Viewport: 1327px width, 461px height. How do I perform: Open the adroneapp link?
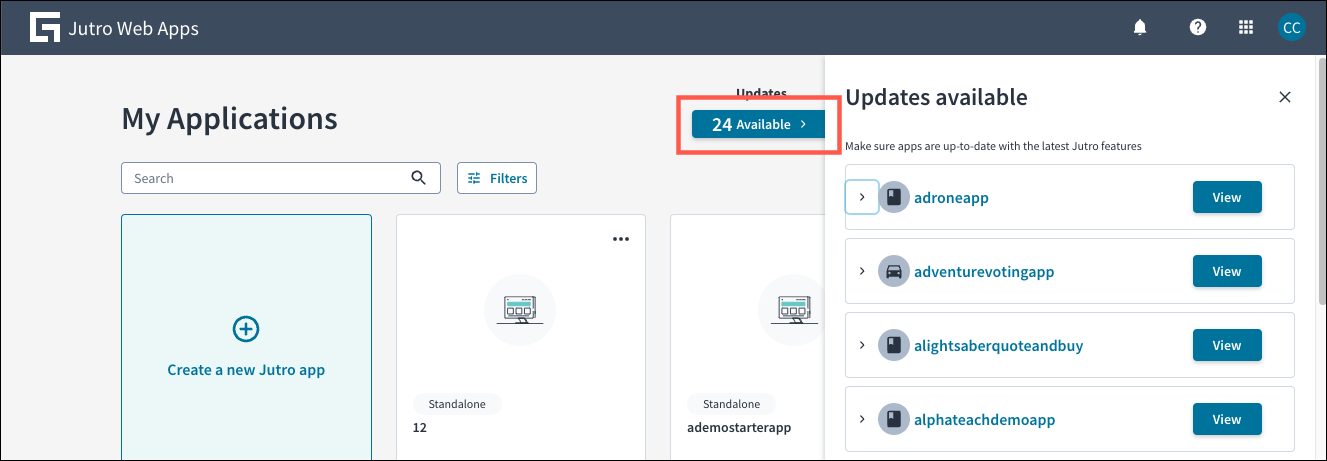click(951, 198)
